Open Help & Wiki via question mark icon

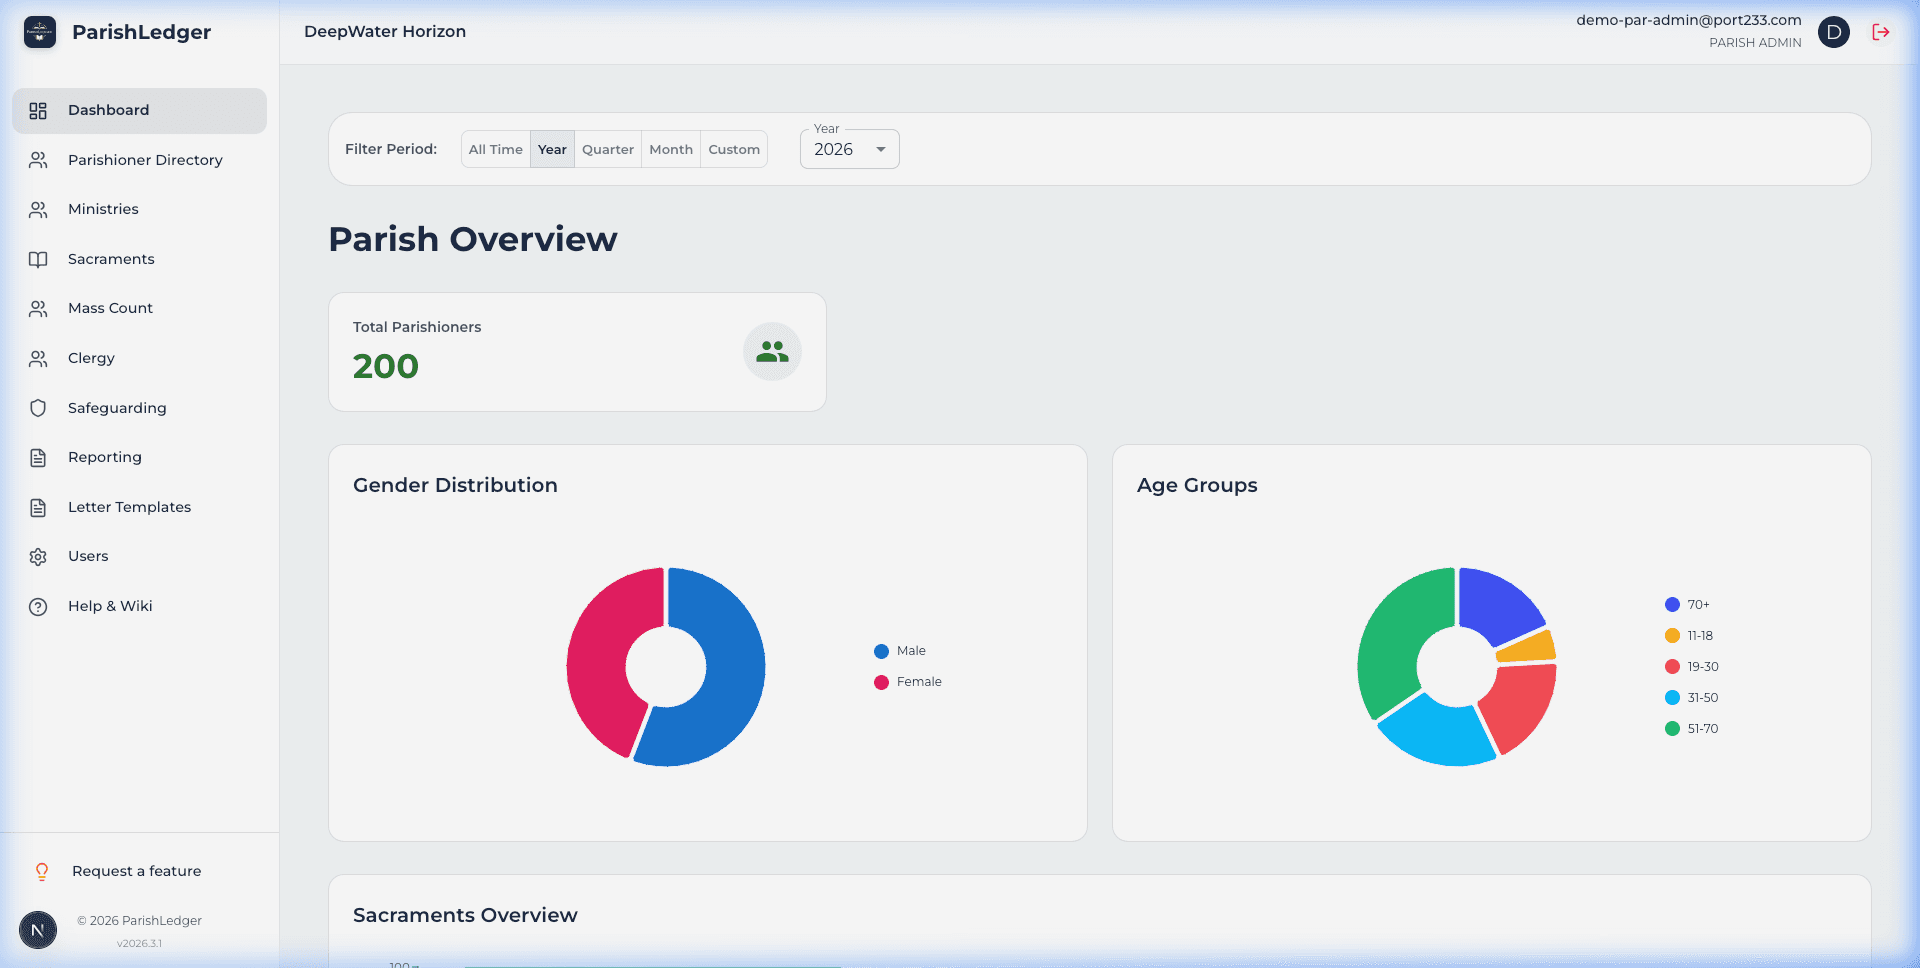[37, 606]
